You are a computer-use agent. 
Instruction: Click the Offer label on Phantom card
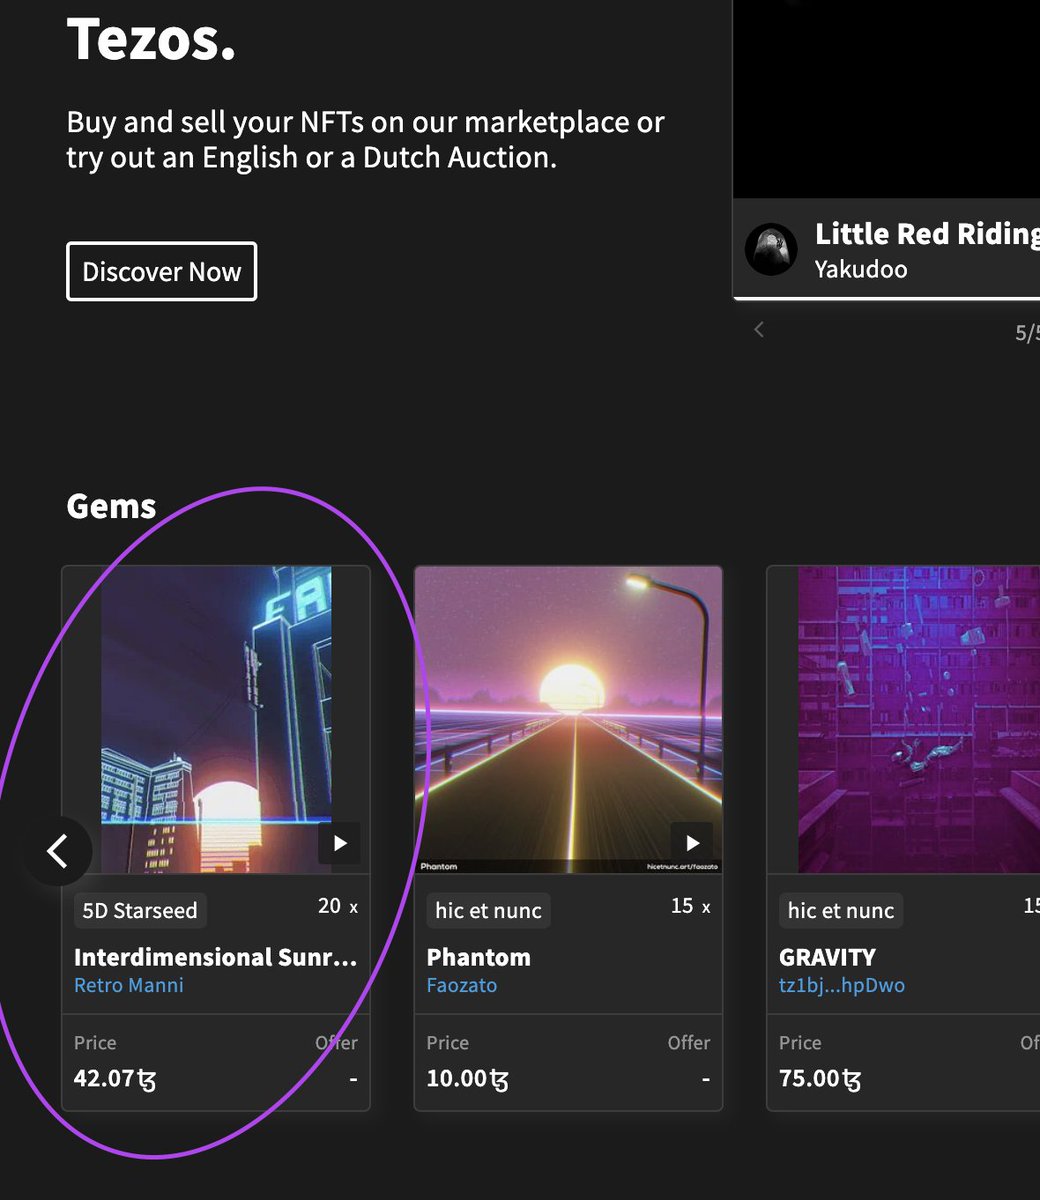point(689,1042)
